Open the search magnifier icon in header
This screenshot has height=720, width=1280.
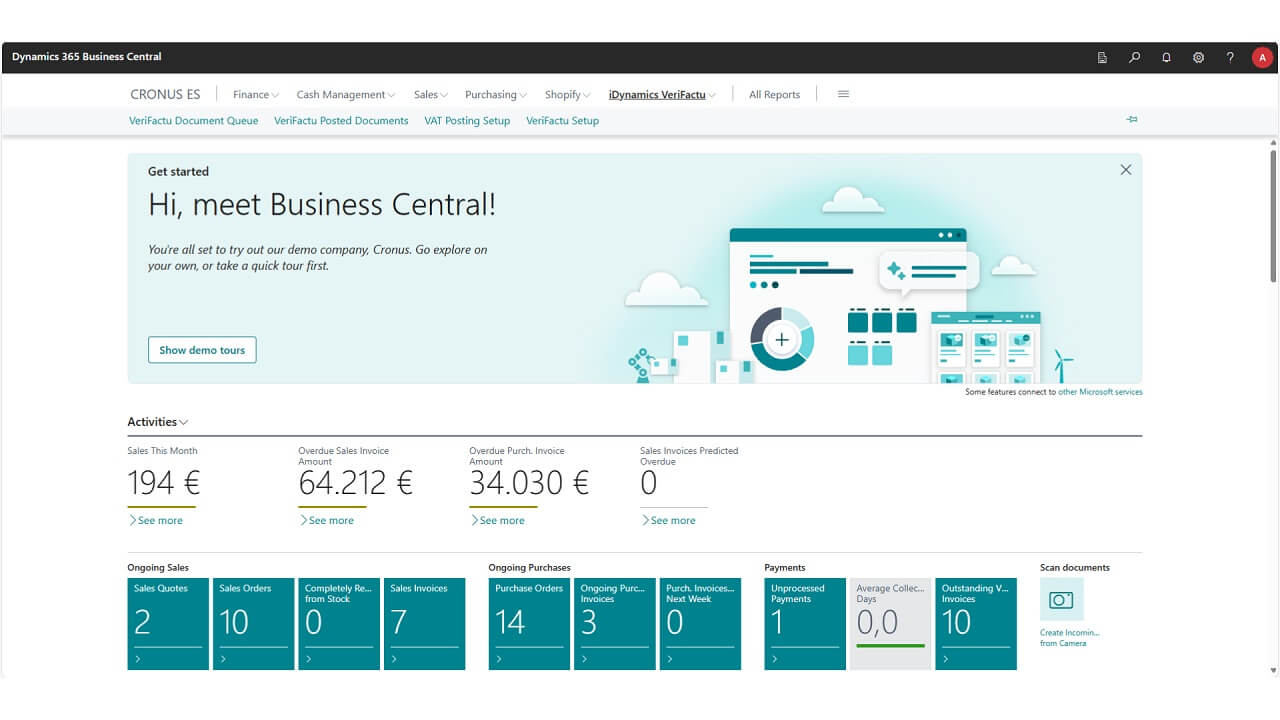(x=1134, y=58)
